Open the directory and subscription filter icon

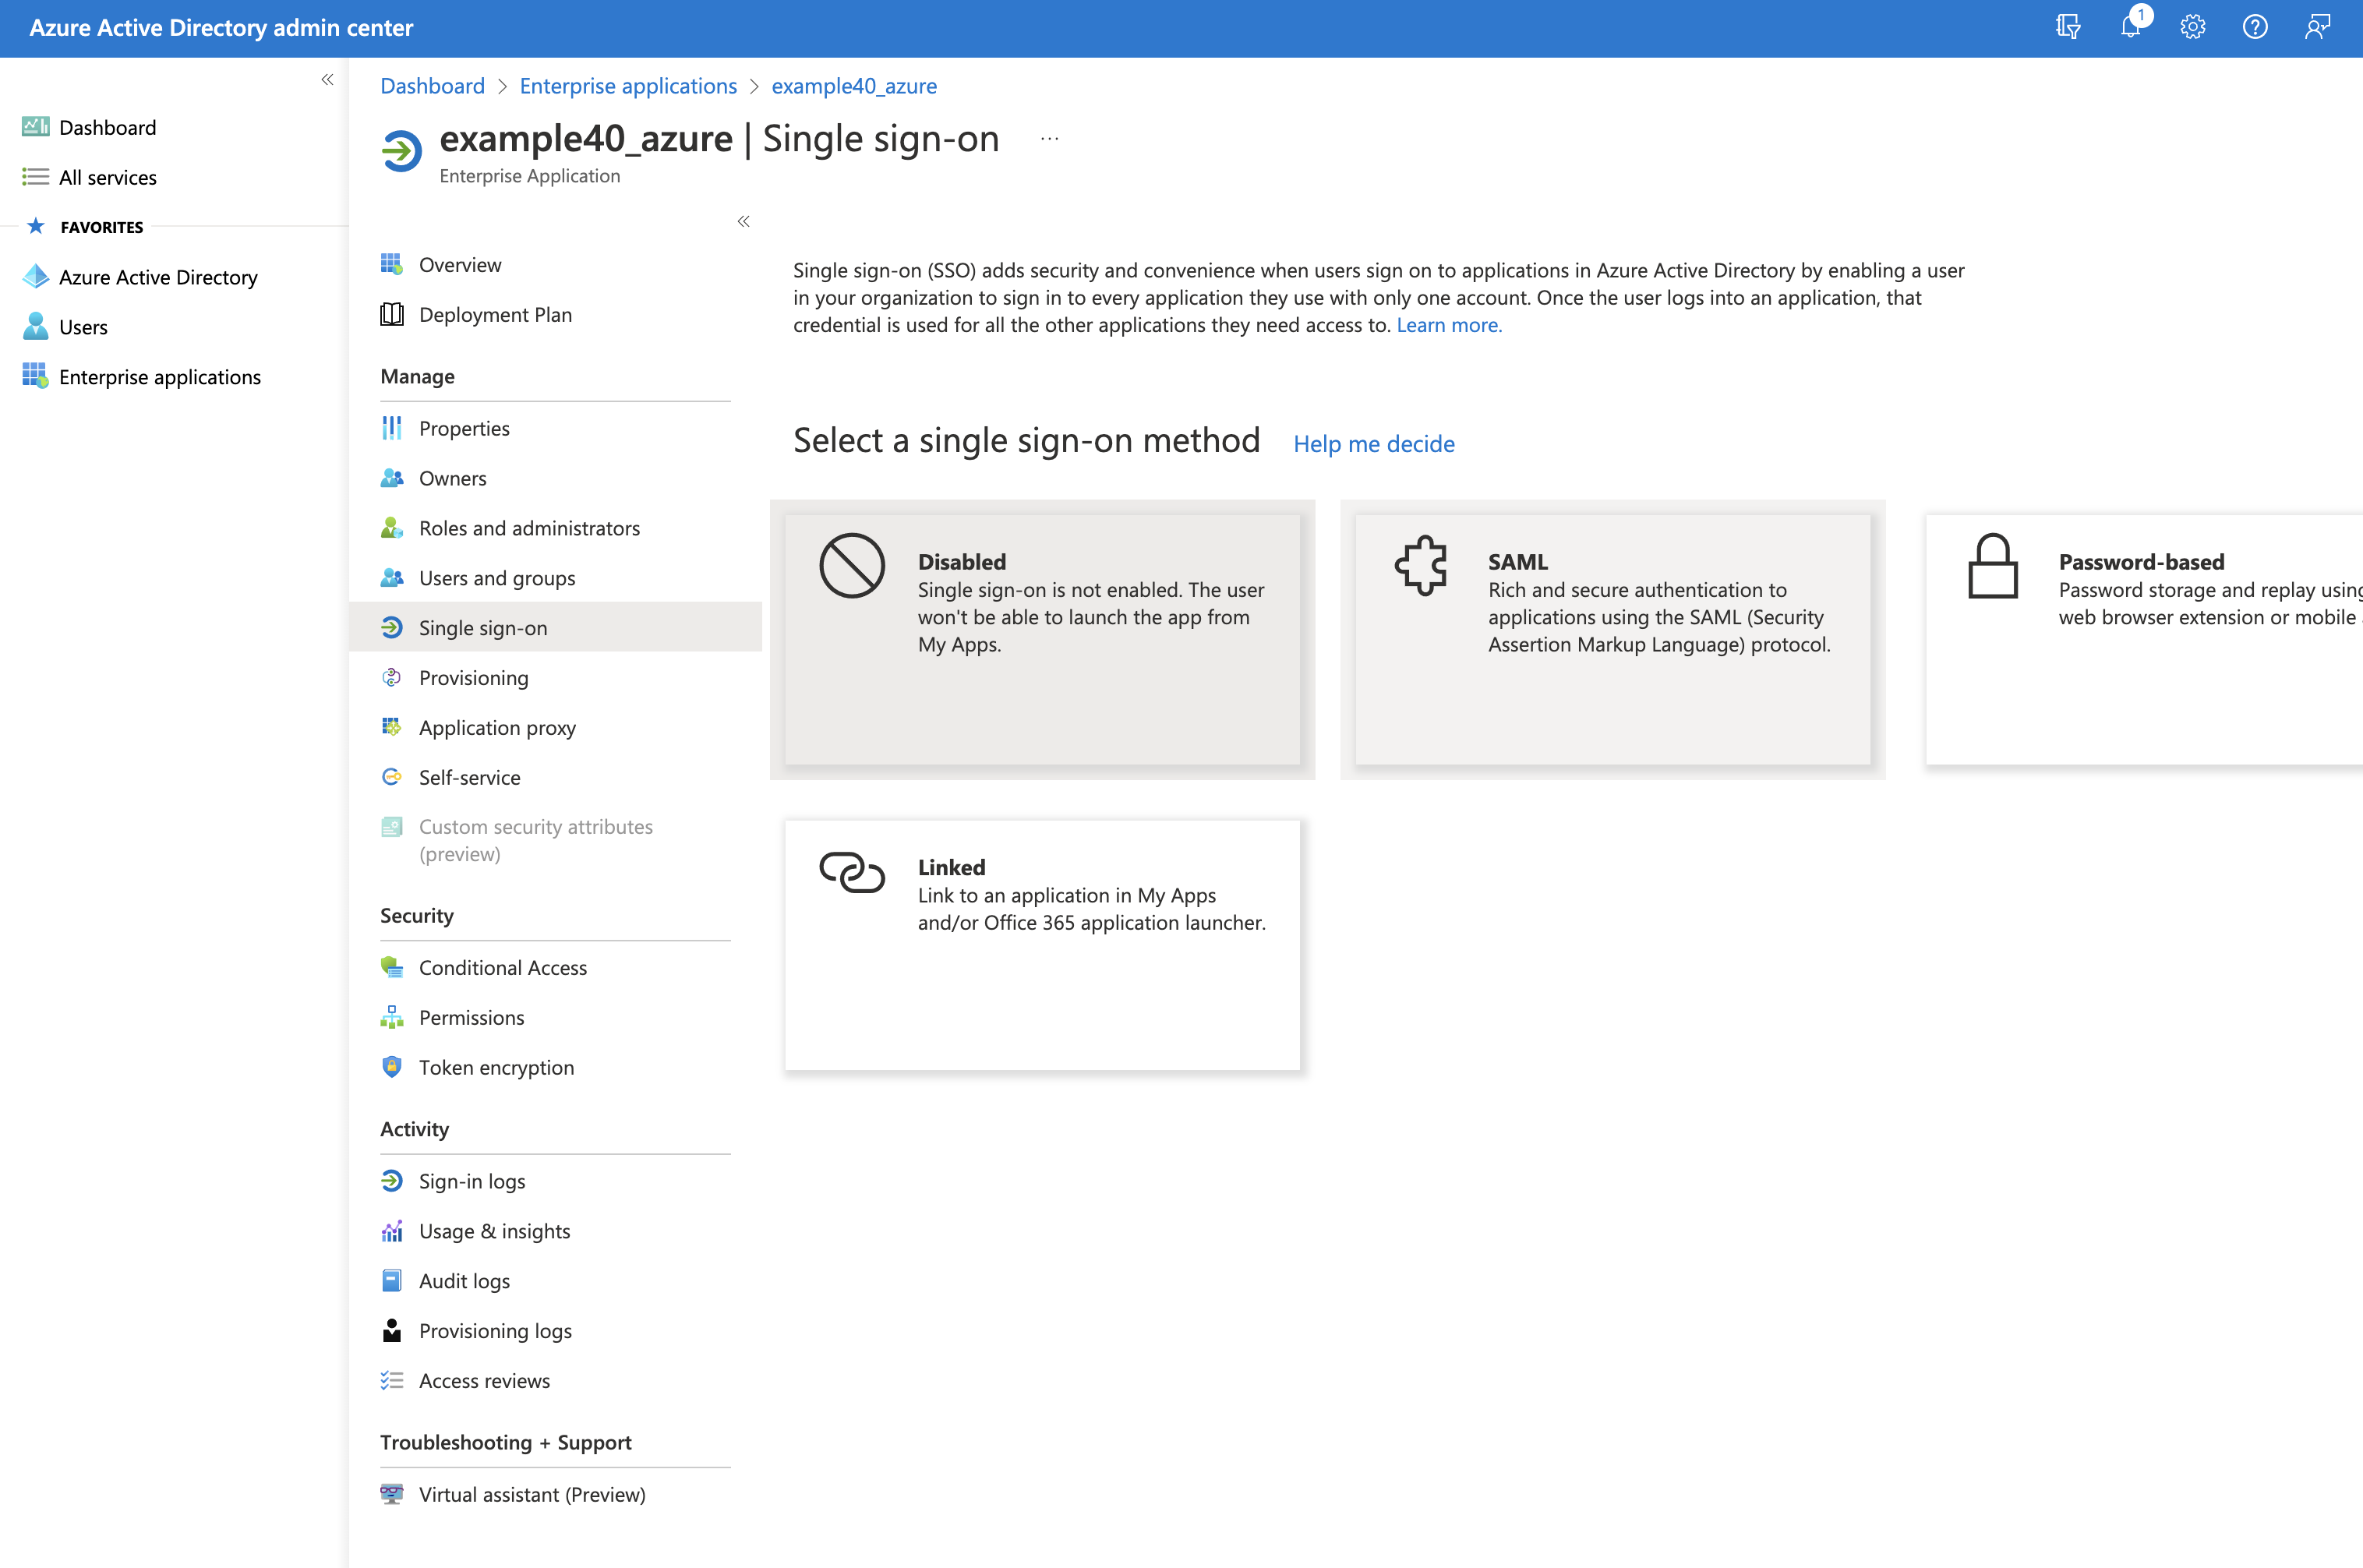tap(2068, 27)
